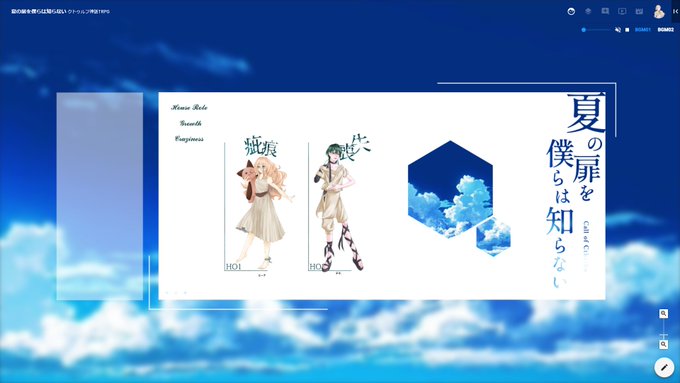The height and width of the screenshot is (383, 680).
Task: Open the House Rule link
Action: click(x=189, y=108)
